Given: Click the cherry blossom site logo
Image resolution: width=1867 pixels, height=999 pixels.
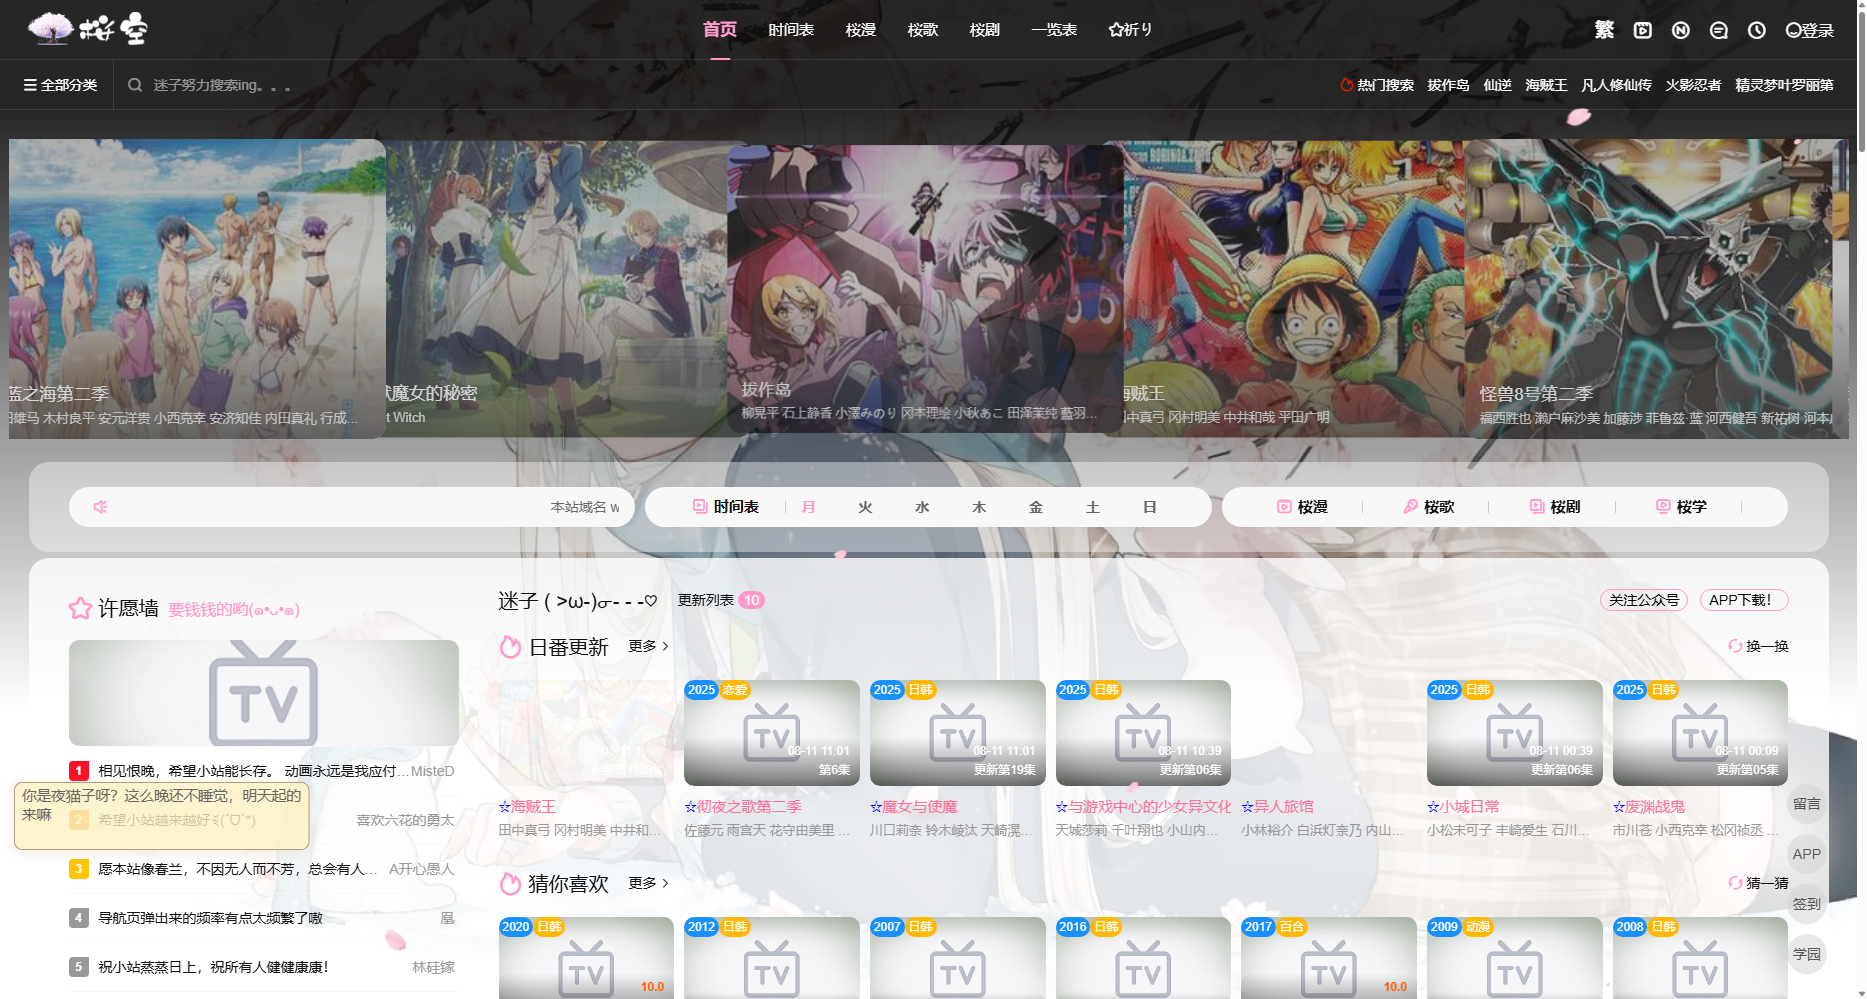Looking at the screenshot, I should 88,29.
